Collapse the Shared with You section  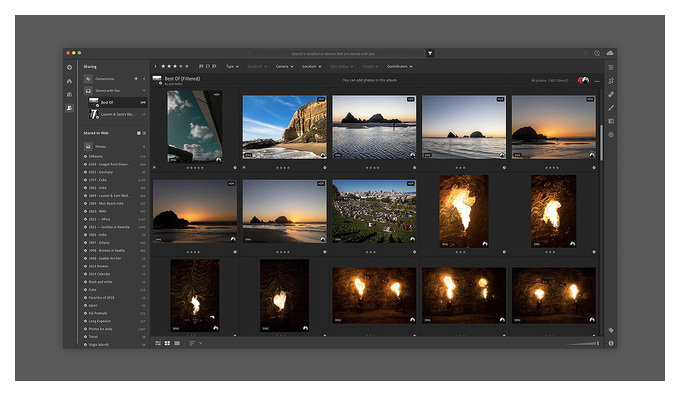click(x=144, y=91)
